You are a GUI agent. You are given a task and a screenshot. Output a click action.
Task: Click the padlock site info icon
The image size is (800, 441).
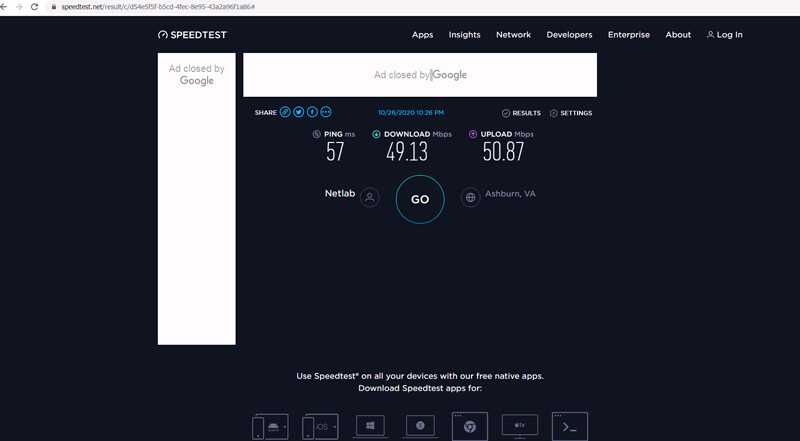[x=53, y=7]
